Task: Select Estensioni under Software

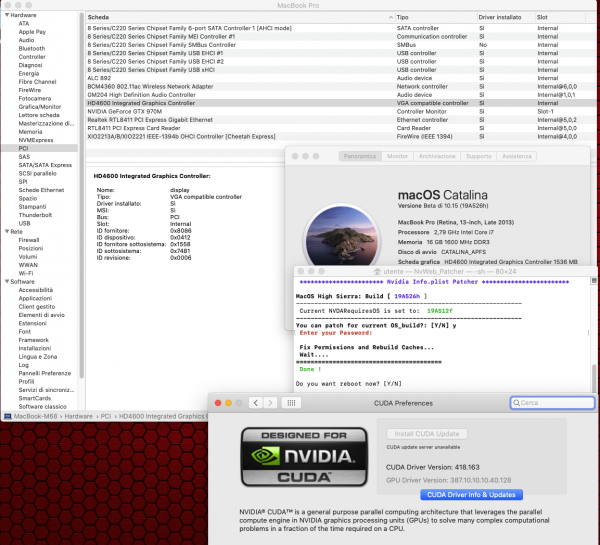Action: coord(33,323)
